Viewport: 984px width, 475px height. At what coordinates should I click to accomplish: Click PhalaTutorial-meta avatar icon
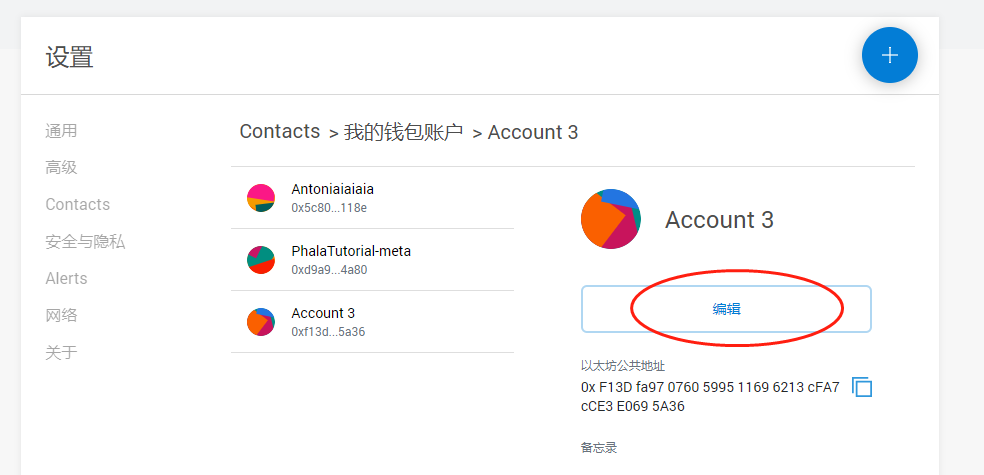click(x=261, y=260)
